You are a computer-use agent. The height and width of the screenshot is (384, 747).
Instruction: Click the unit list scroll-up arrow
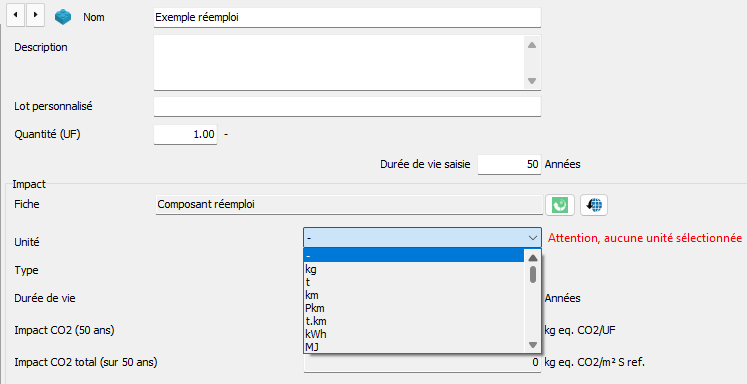533,258
